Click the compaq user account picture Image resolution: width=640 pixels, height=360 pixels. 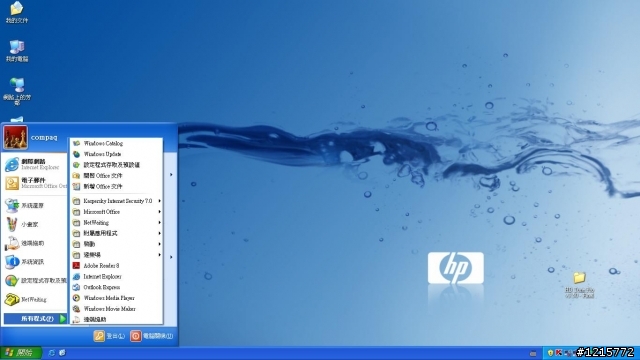tap(16, 138)
